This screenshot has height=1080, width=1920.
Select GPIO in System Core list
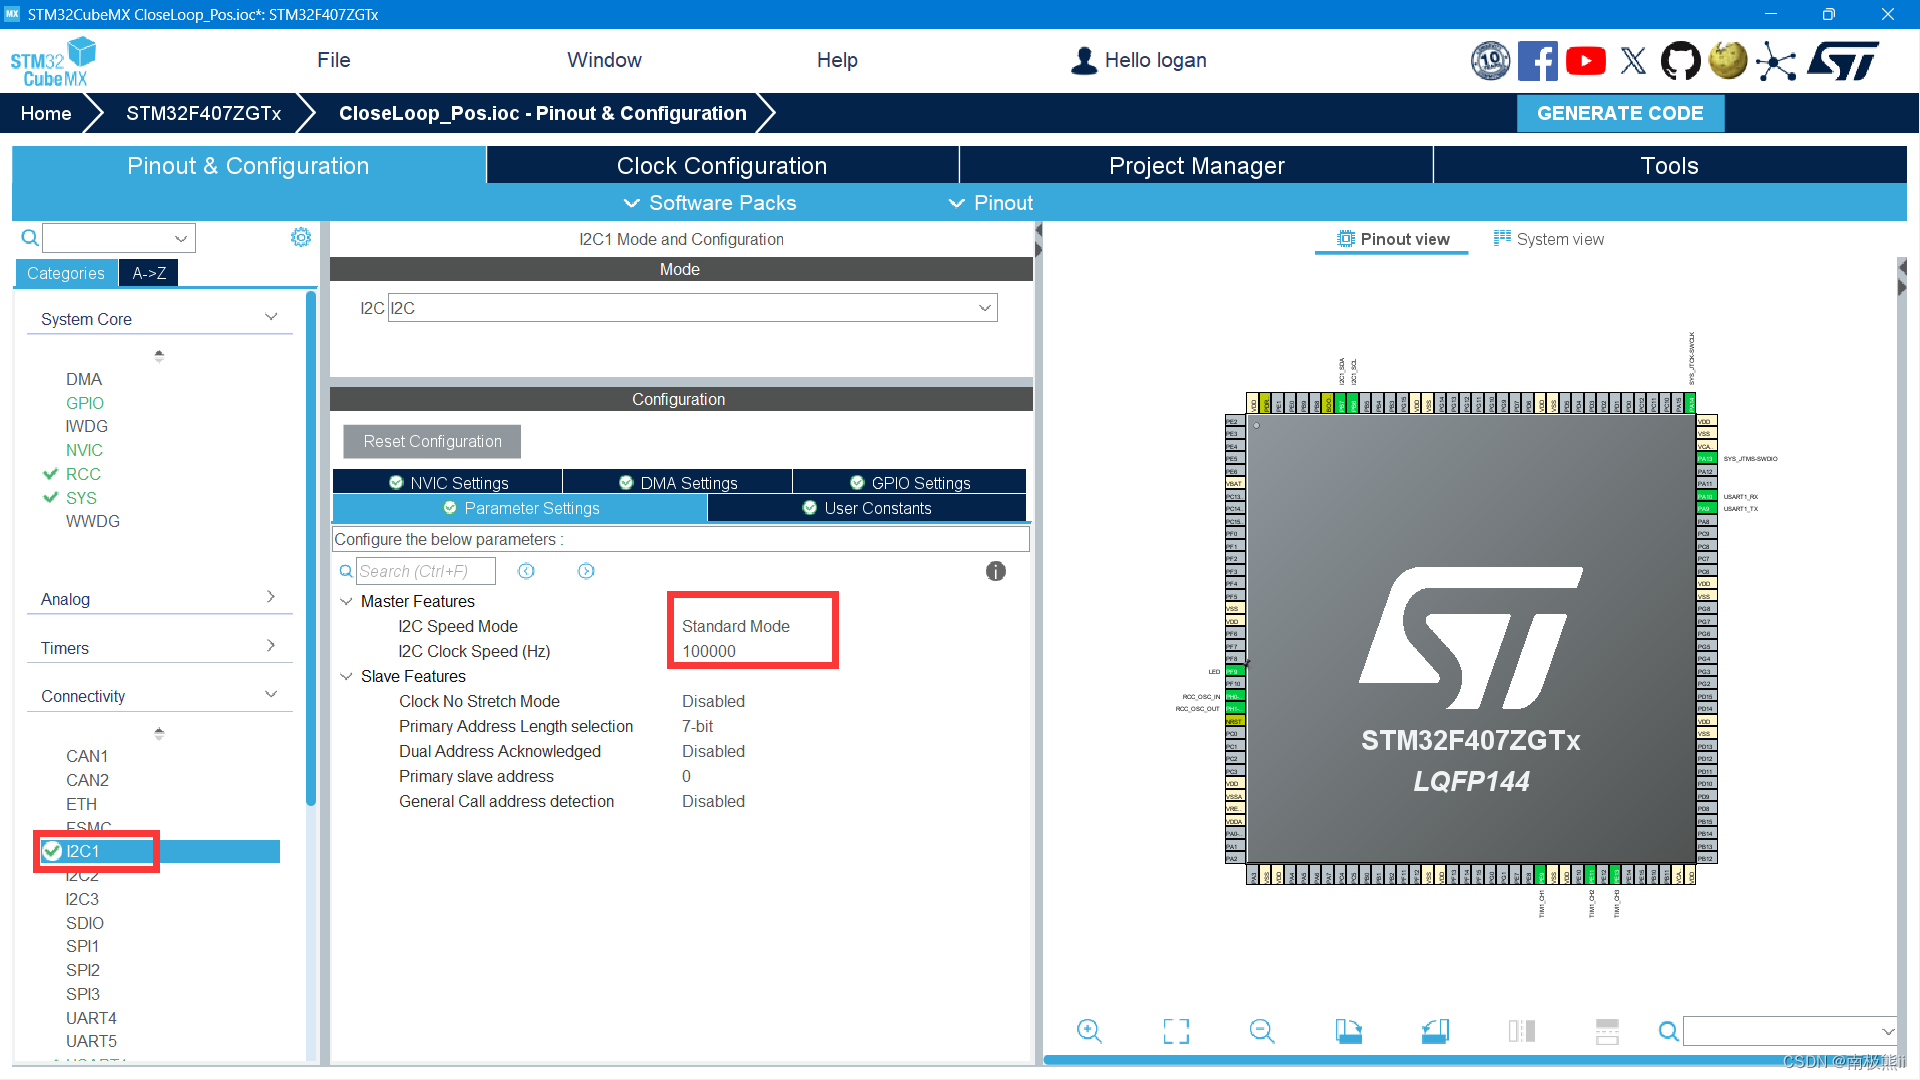click(x=85, y=403)
